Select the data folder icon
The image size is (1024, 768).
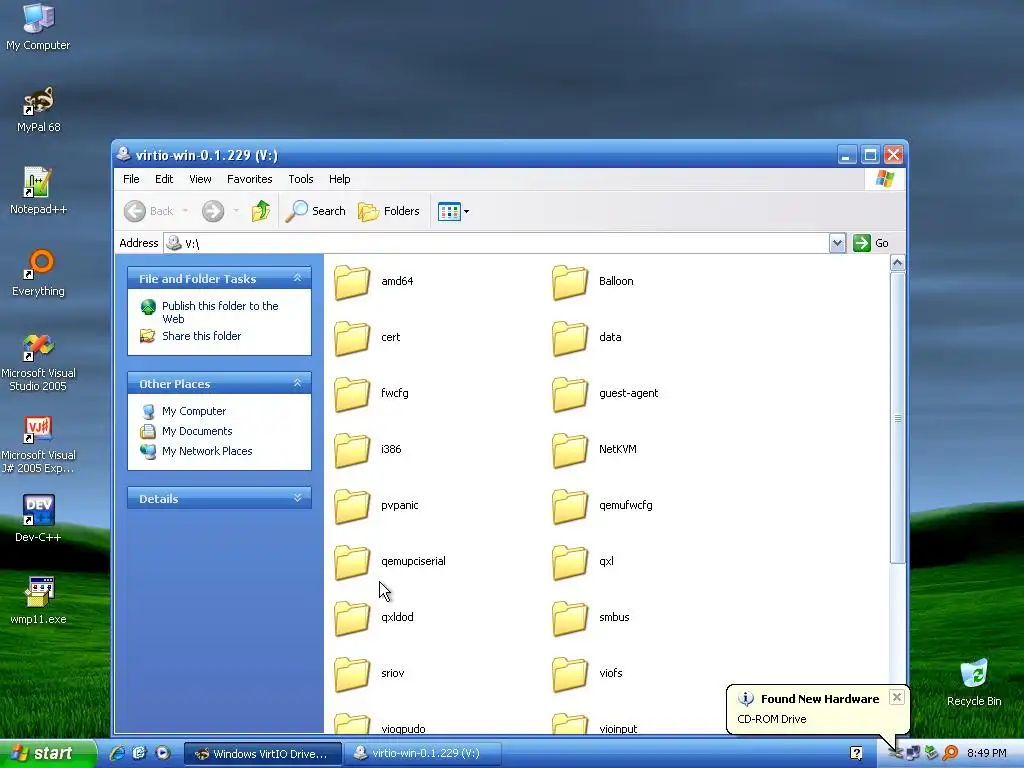[569, 338]
